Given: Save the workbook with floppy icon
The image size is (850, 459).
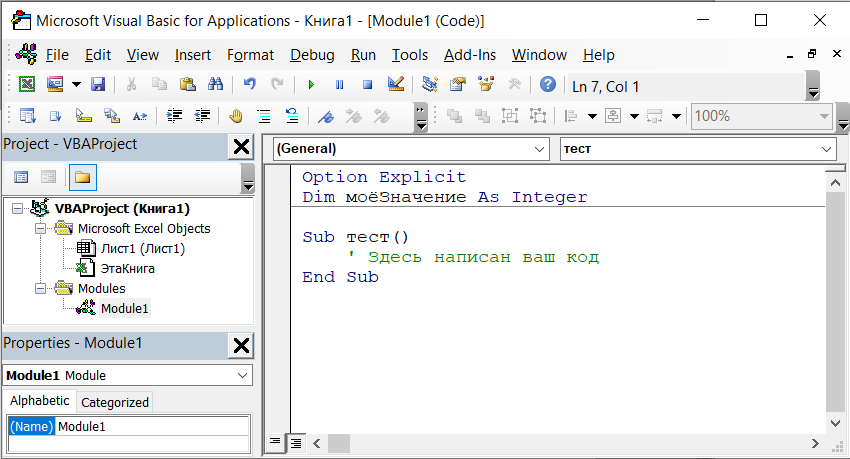Looking at the screenshot, I should (x=98, y=84).
